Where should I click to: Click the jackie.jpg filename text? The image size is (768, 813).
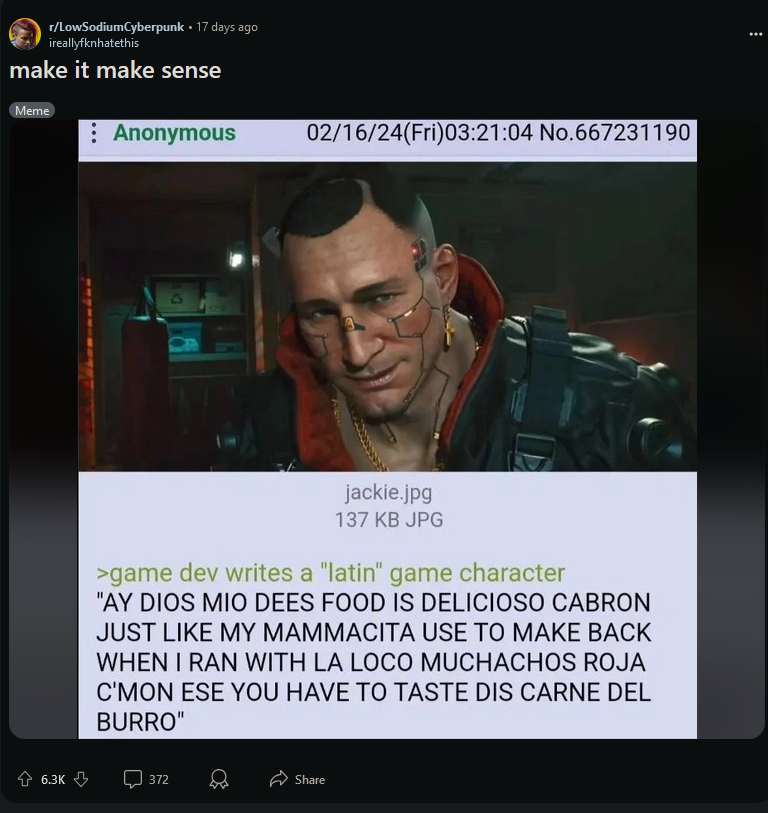388,493
